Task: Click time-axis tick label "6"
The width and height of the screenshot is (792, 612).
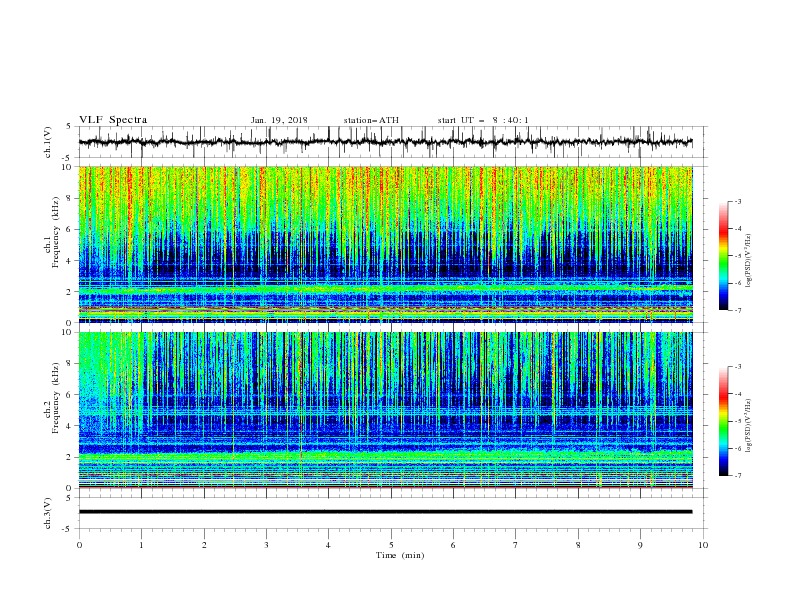Action: [x=453, y=545]
